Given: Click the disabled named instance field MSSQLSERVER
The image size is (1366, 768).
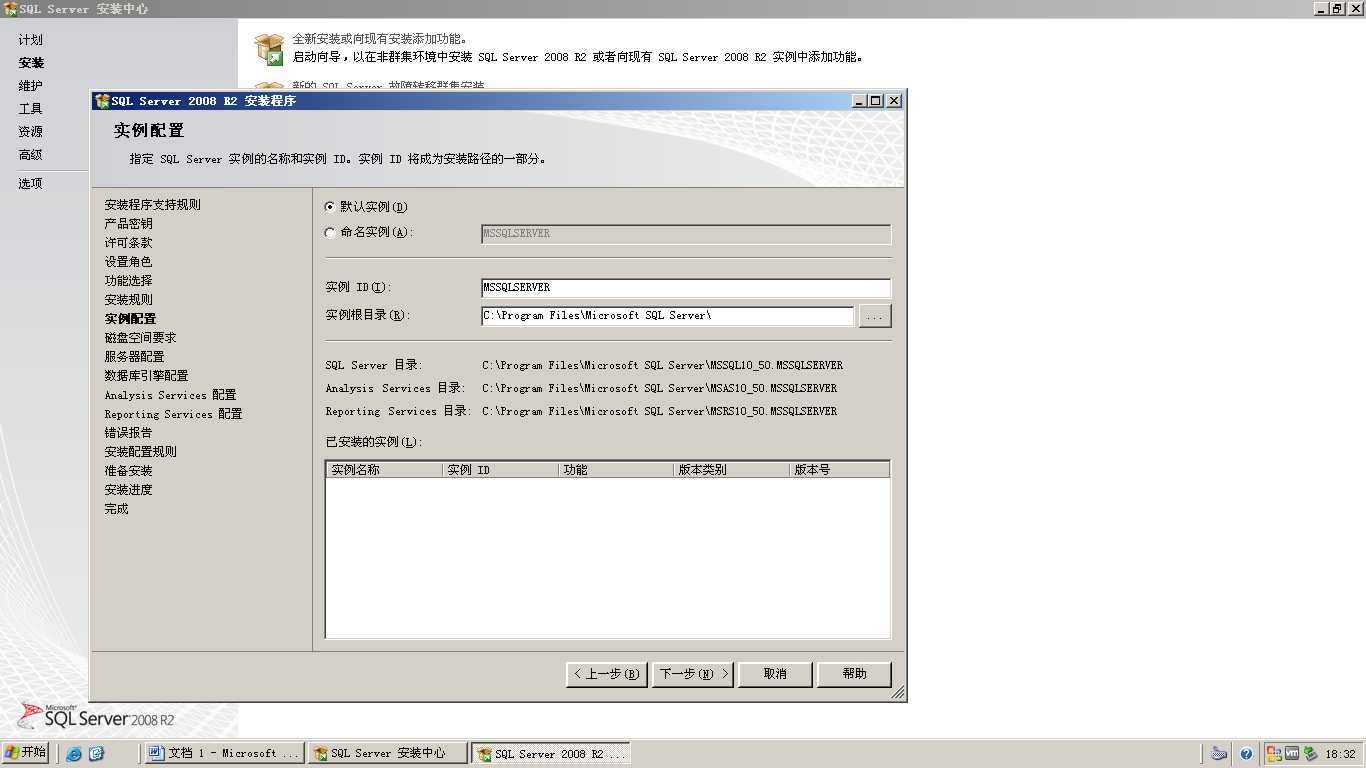Looking at the screenshot, I should tap(686, 234).
